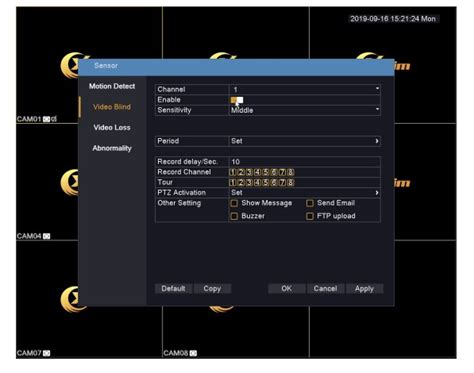Enable the Show Message checkbox

point(234,203)
